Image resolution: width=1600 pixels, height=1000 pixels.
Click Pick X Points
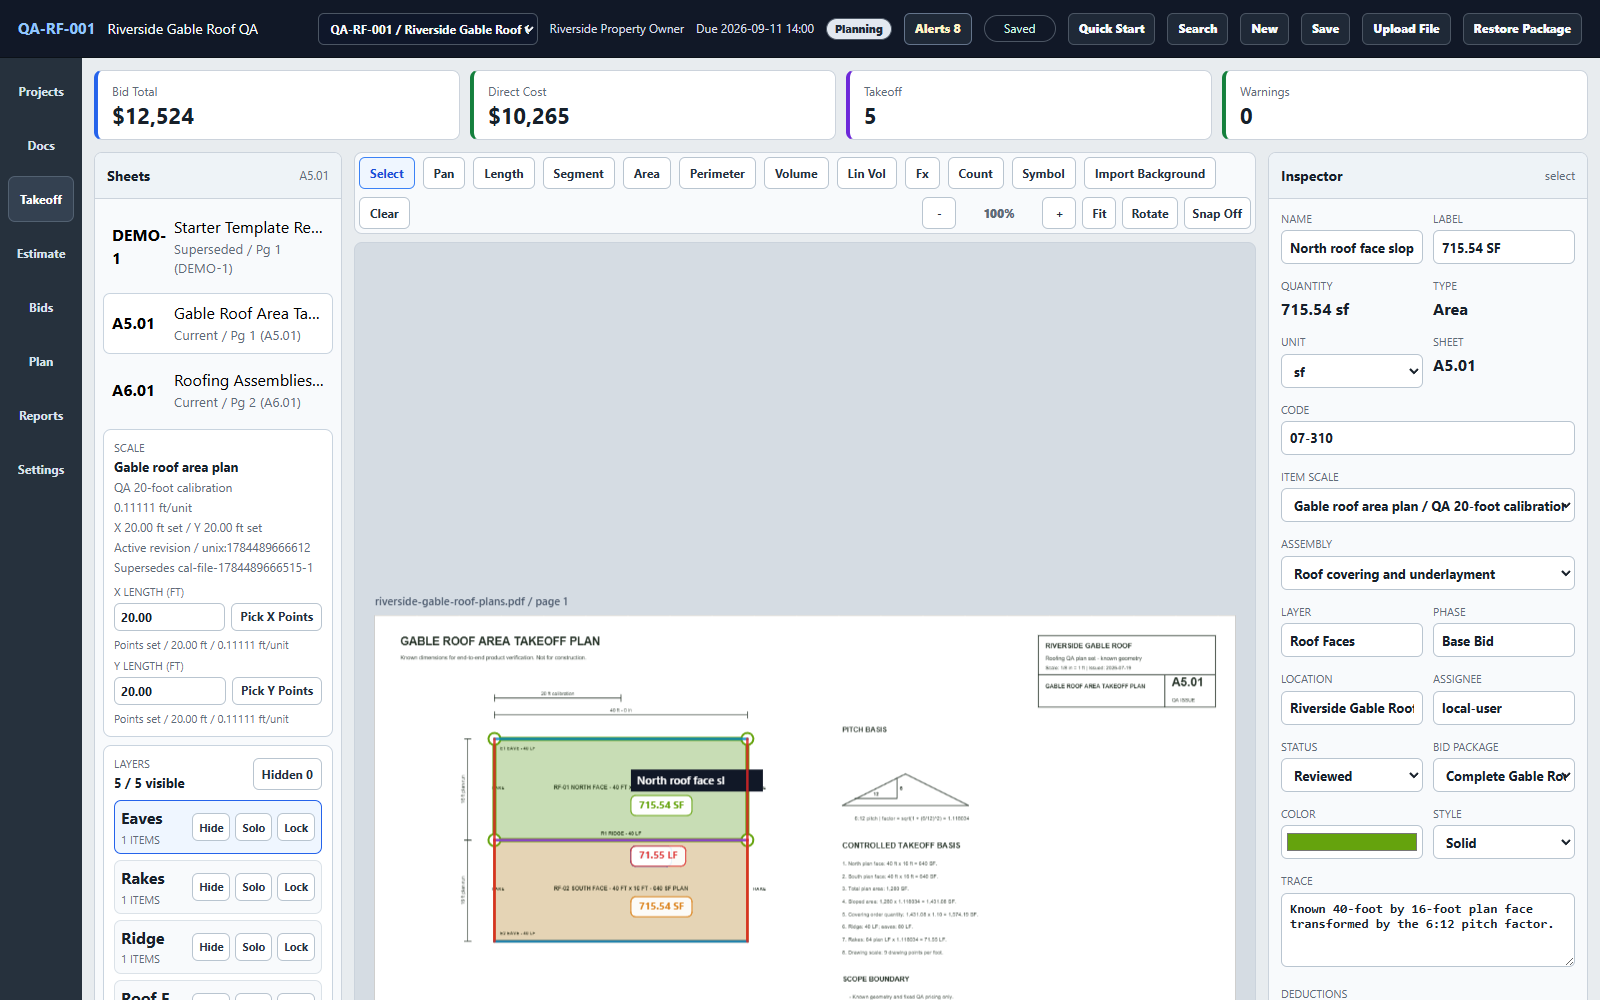[x=277, y=617]
